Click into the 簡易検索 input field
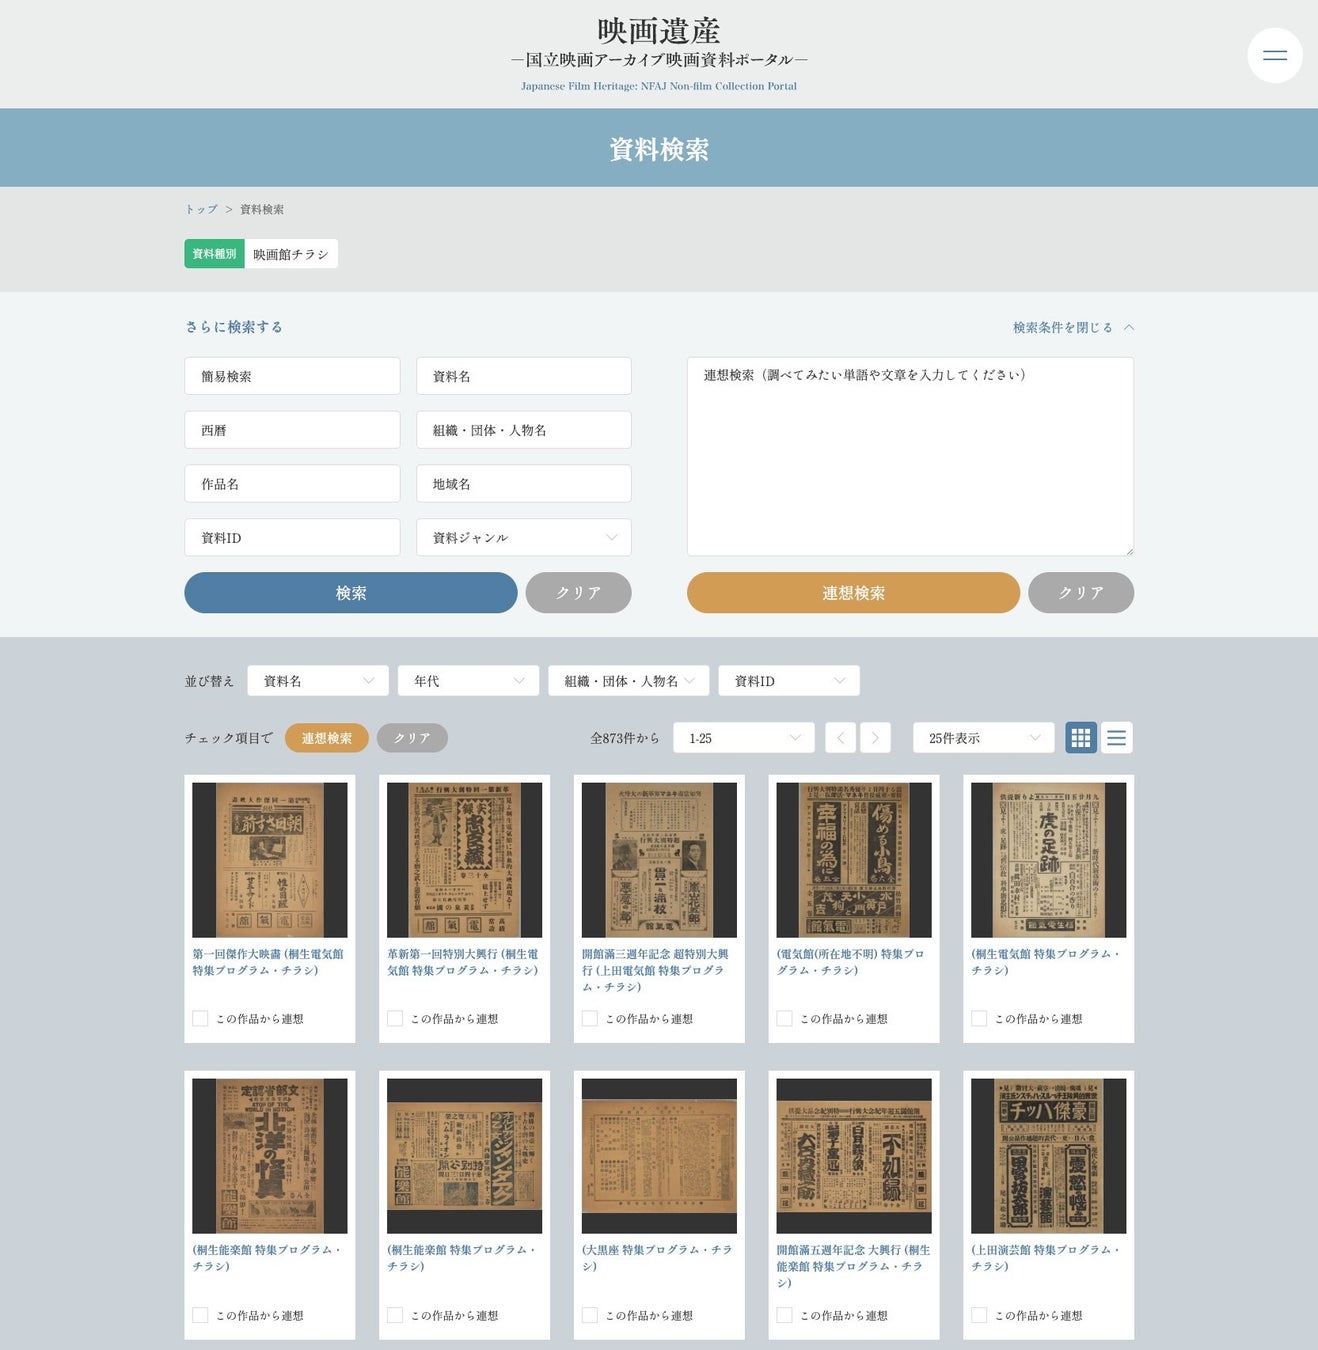 pos(292,376)
